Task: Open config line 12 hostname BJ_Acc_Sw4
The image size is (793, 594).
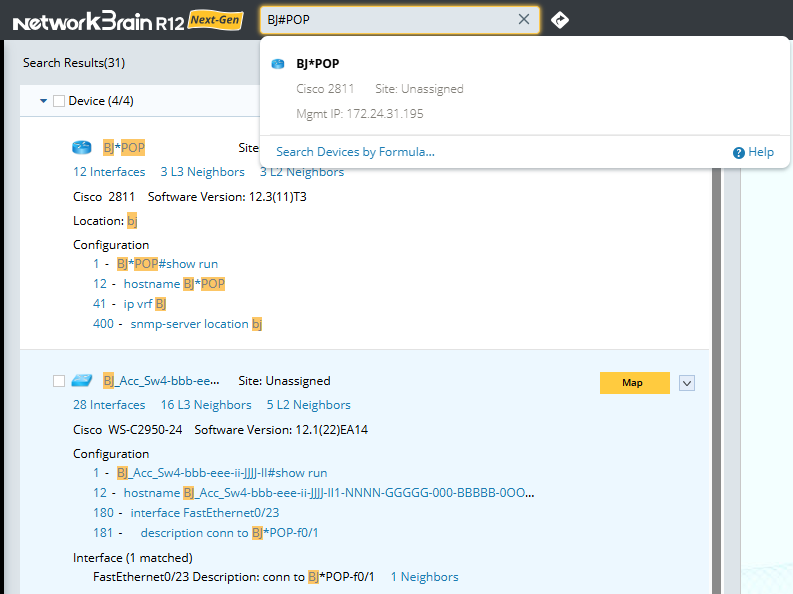Action: coord(329,493)
